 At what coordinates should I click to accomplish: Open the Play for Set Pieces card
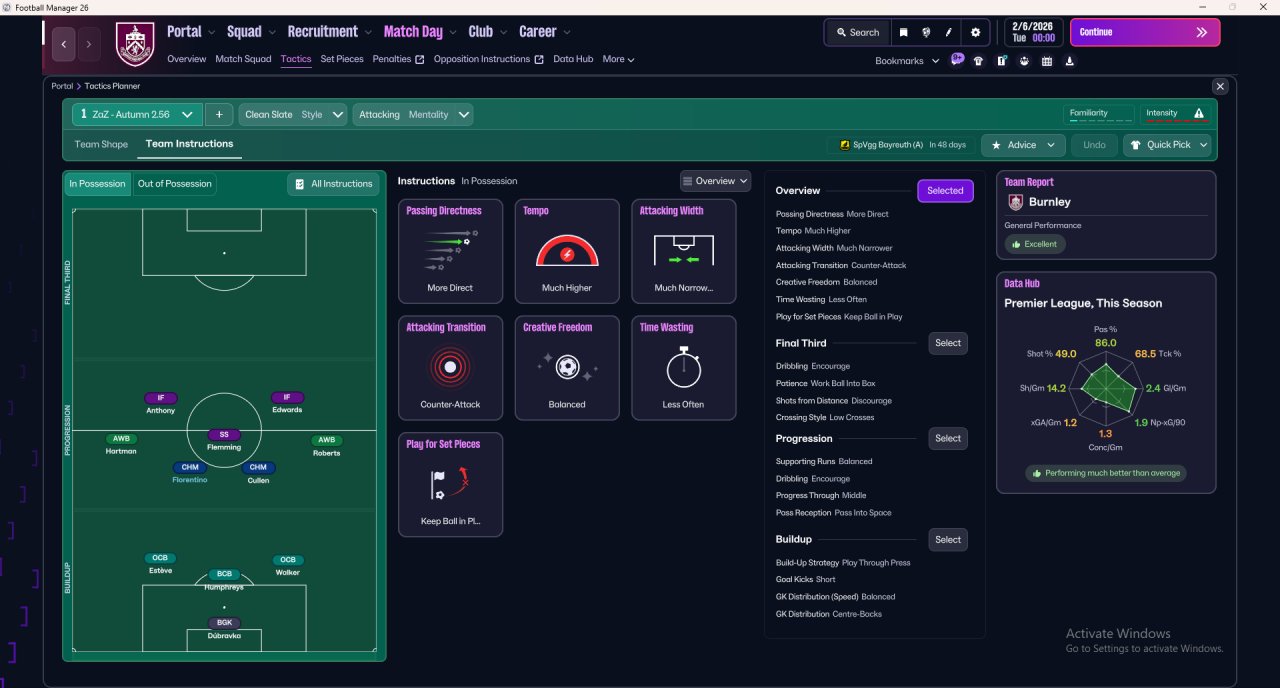450,485
